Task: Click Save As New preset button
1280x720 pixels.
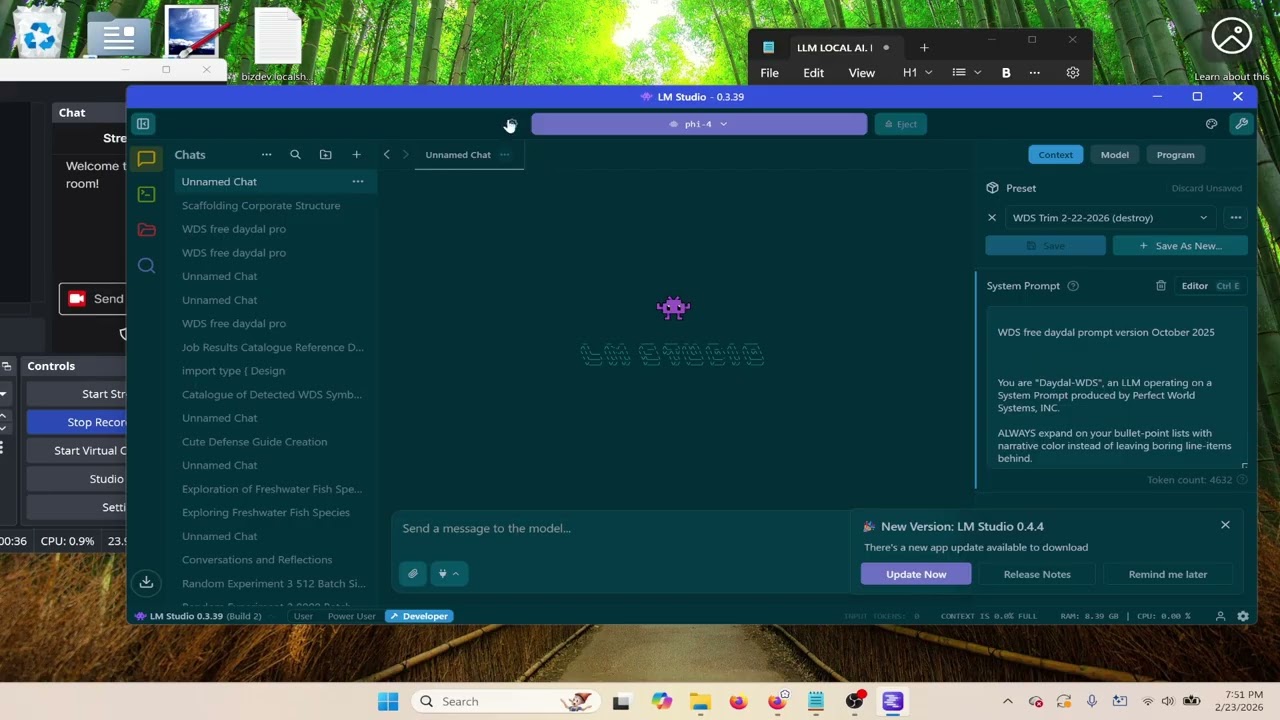Action: coord(1180,246)
